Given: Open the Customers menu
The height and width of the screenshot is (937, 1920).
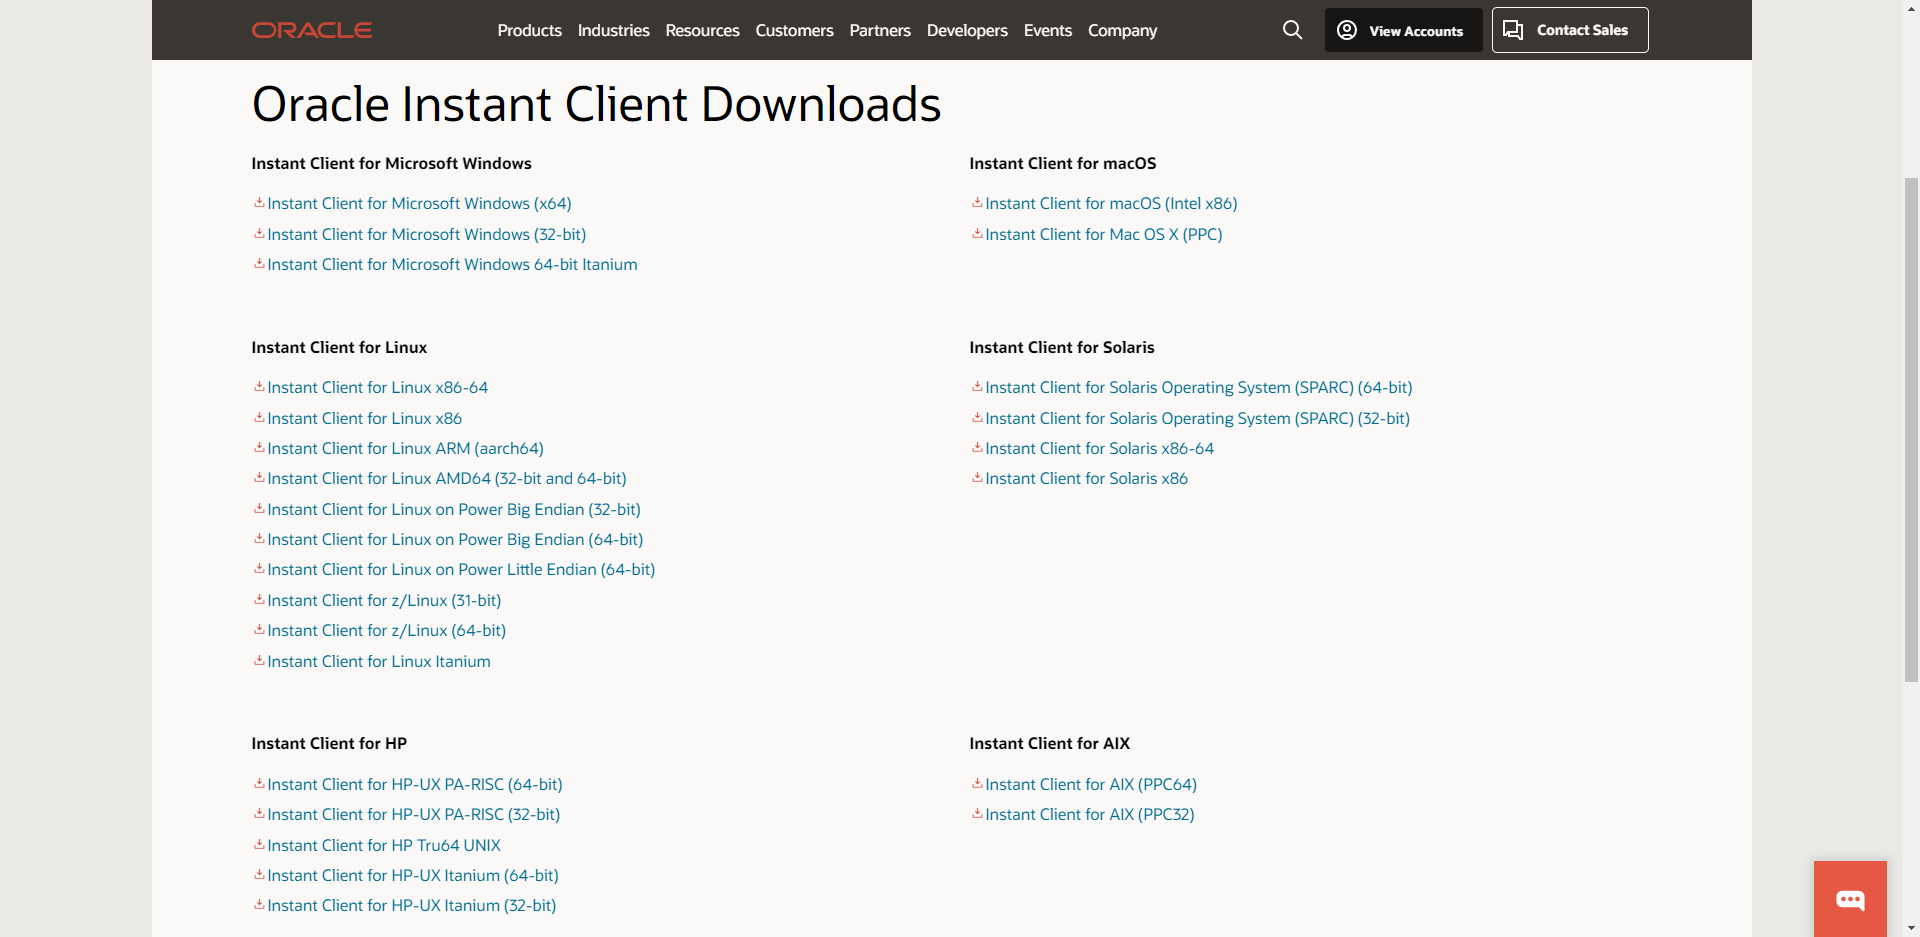Looking at the screenshot, I should point(794,30).
